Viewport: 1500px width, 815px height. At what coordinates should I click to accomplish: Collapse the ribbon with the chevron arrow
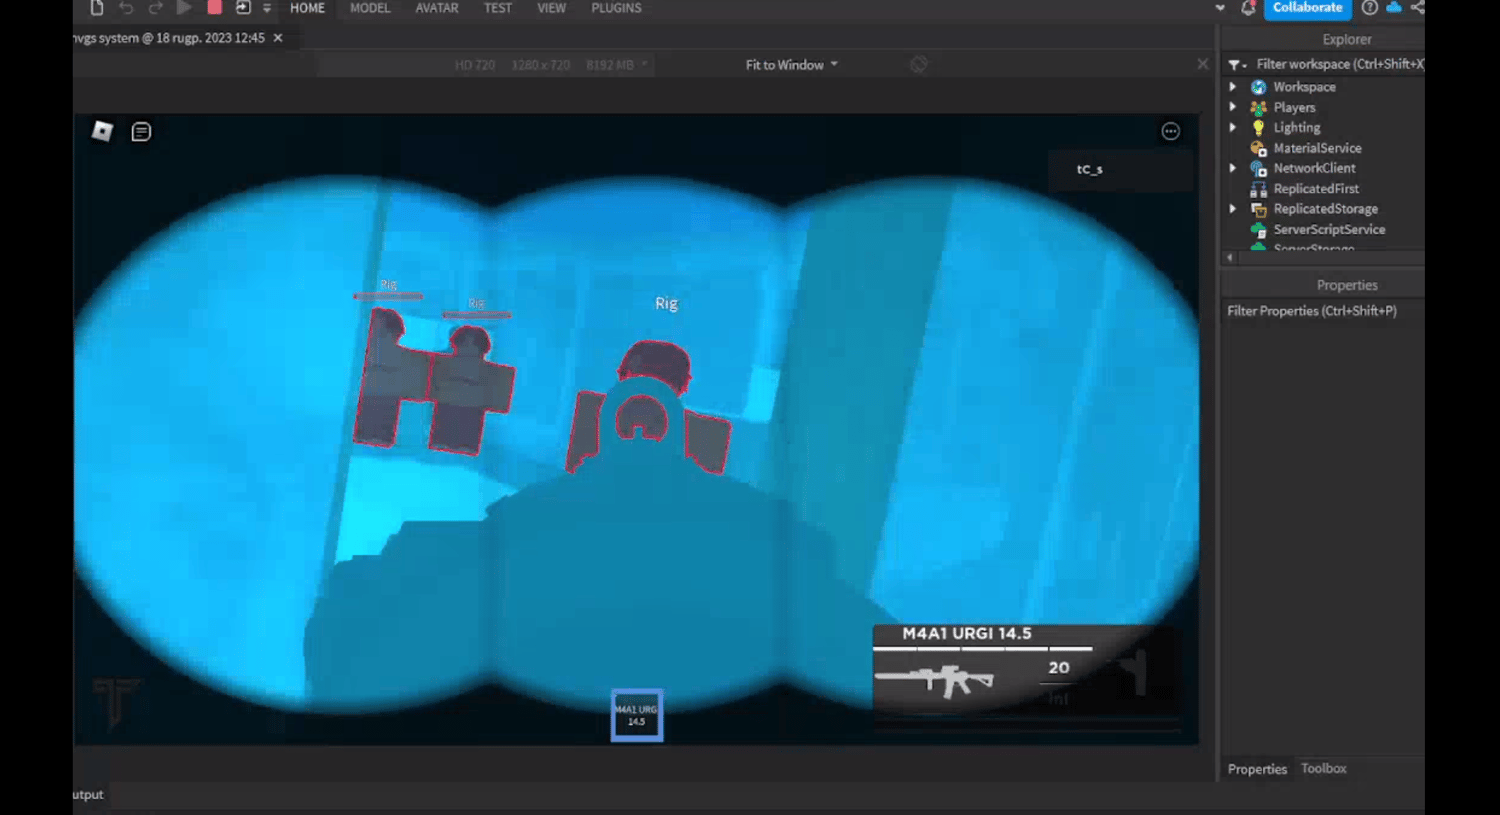pyautogui.click(x=1220, y=8)
